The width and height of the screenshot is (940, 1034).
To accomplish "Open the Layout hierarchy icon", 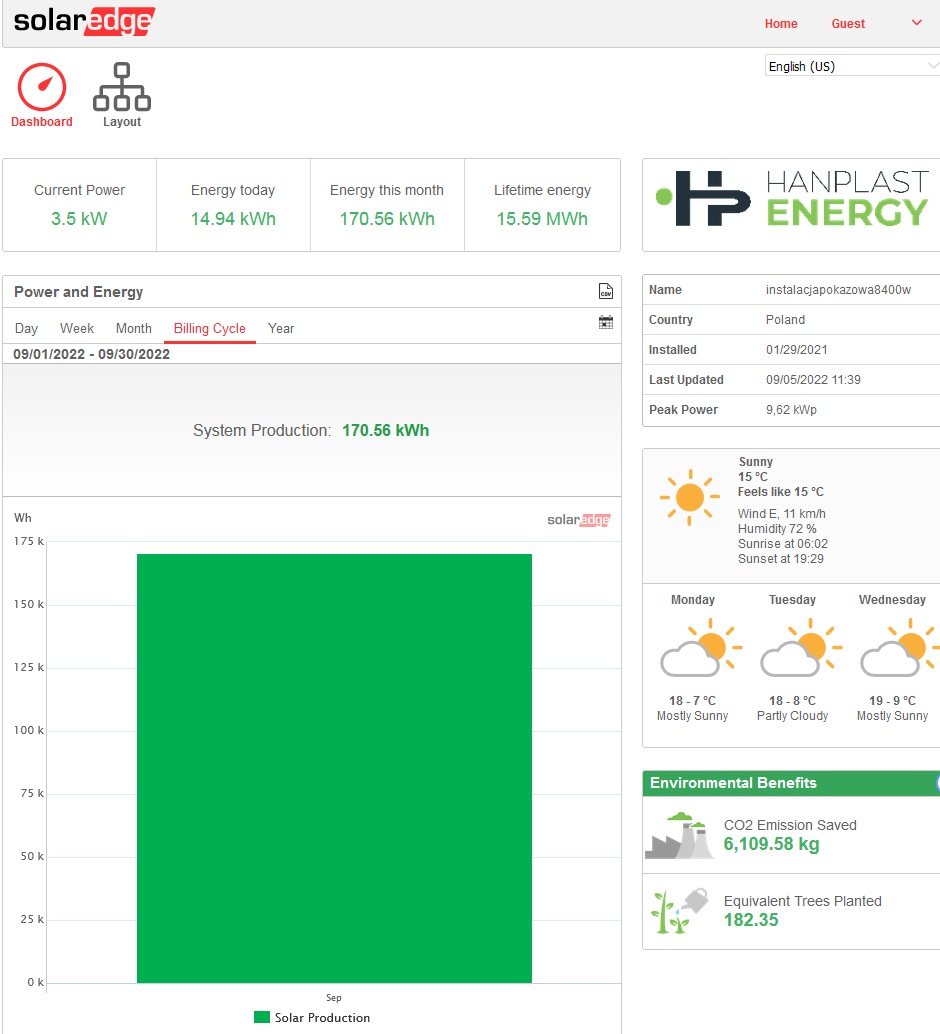I will [x=122, y=88].
